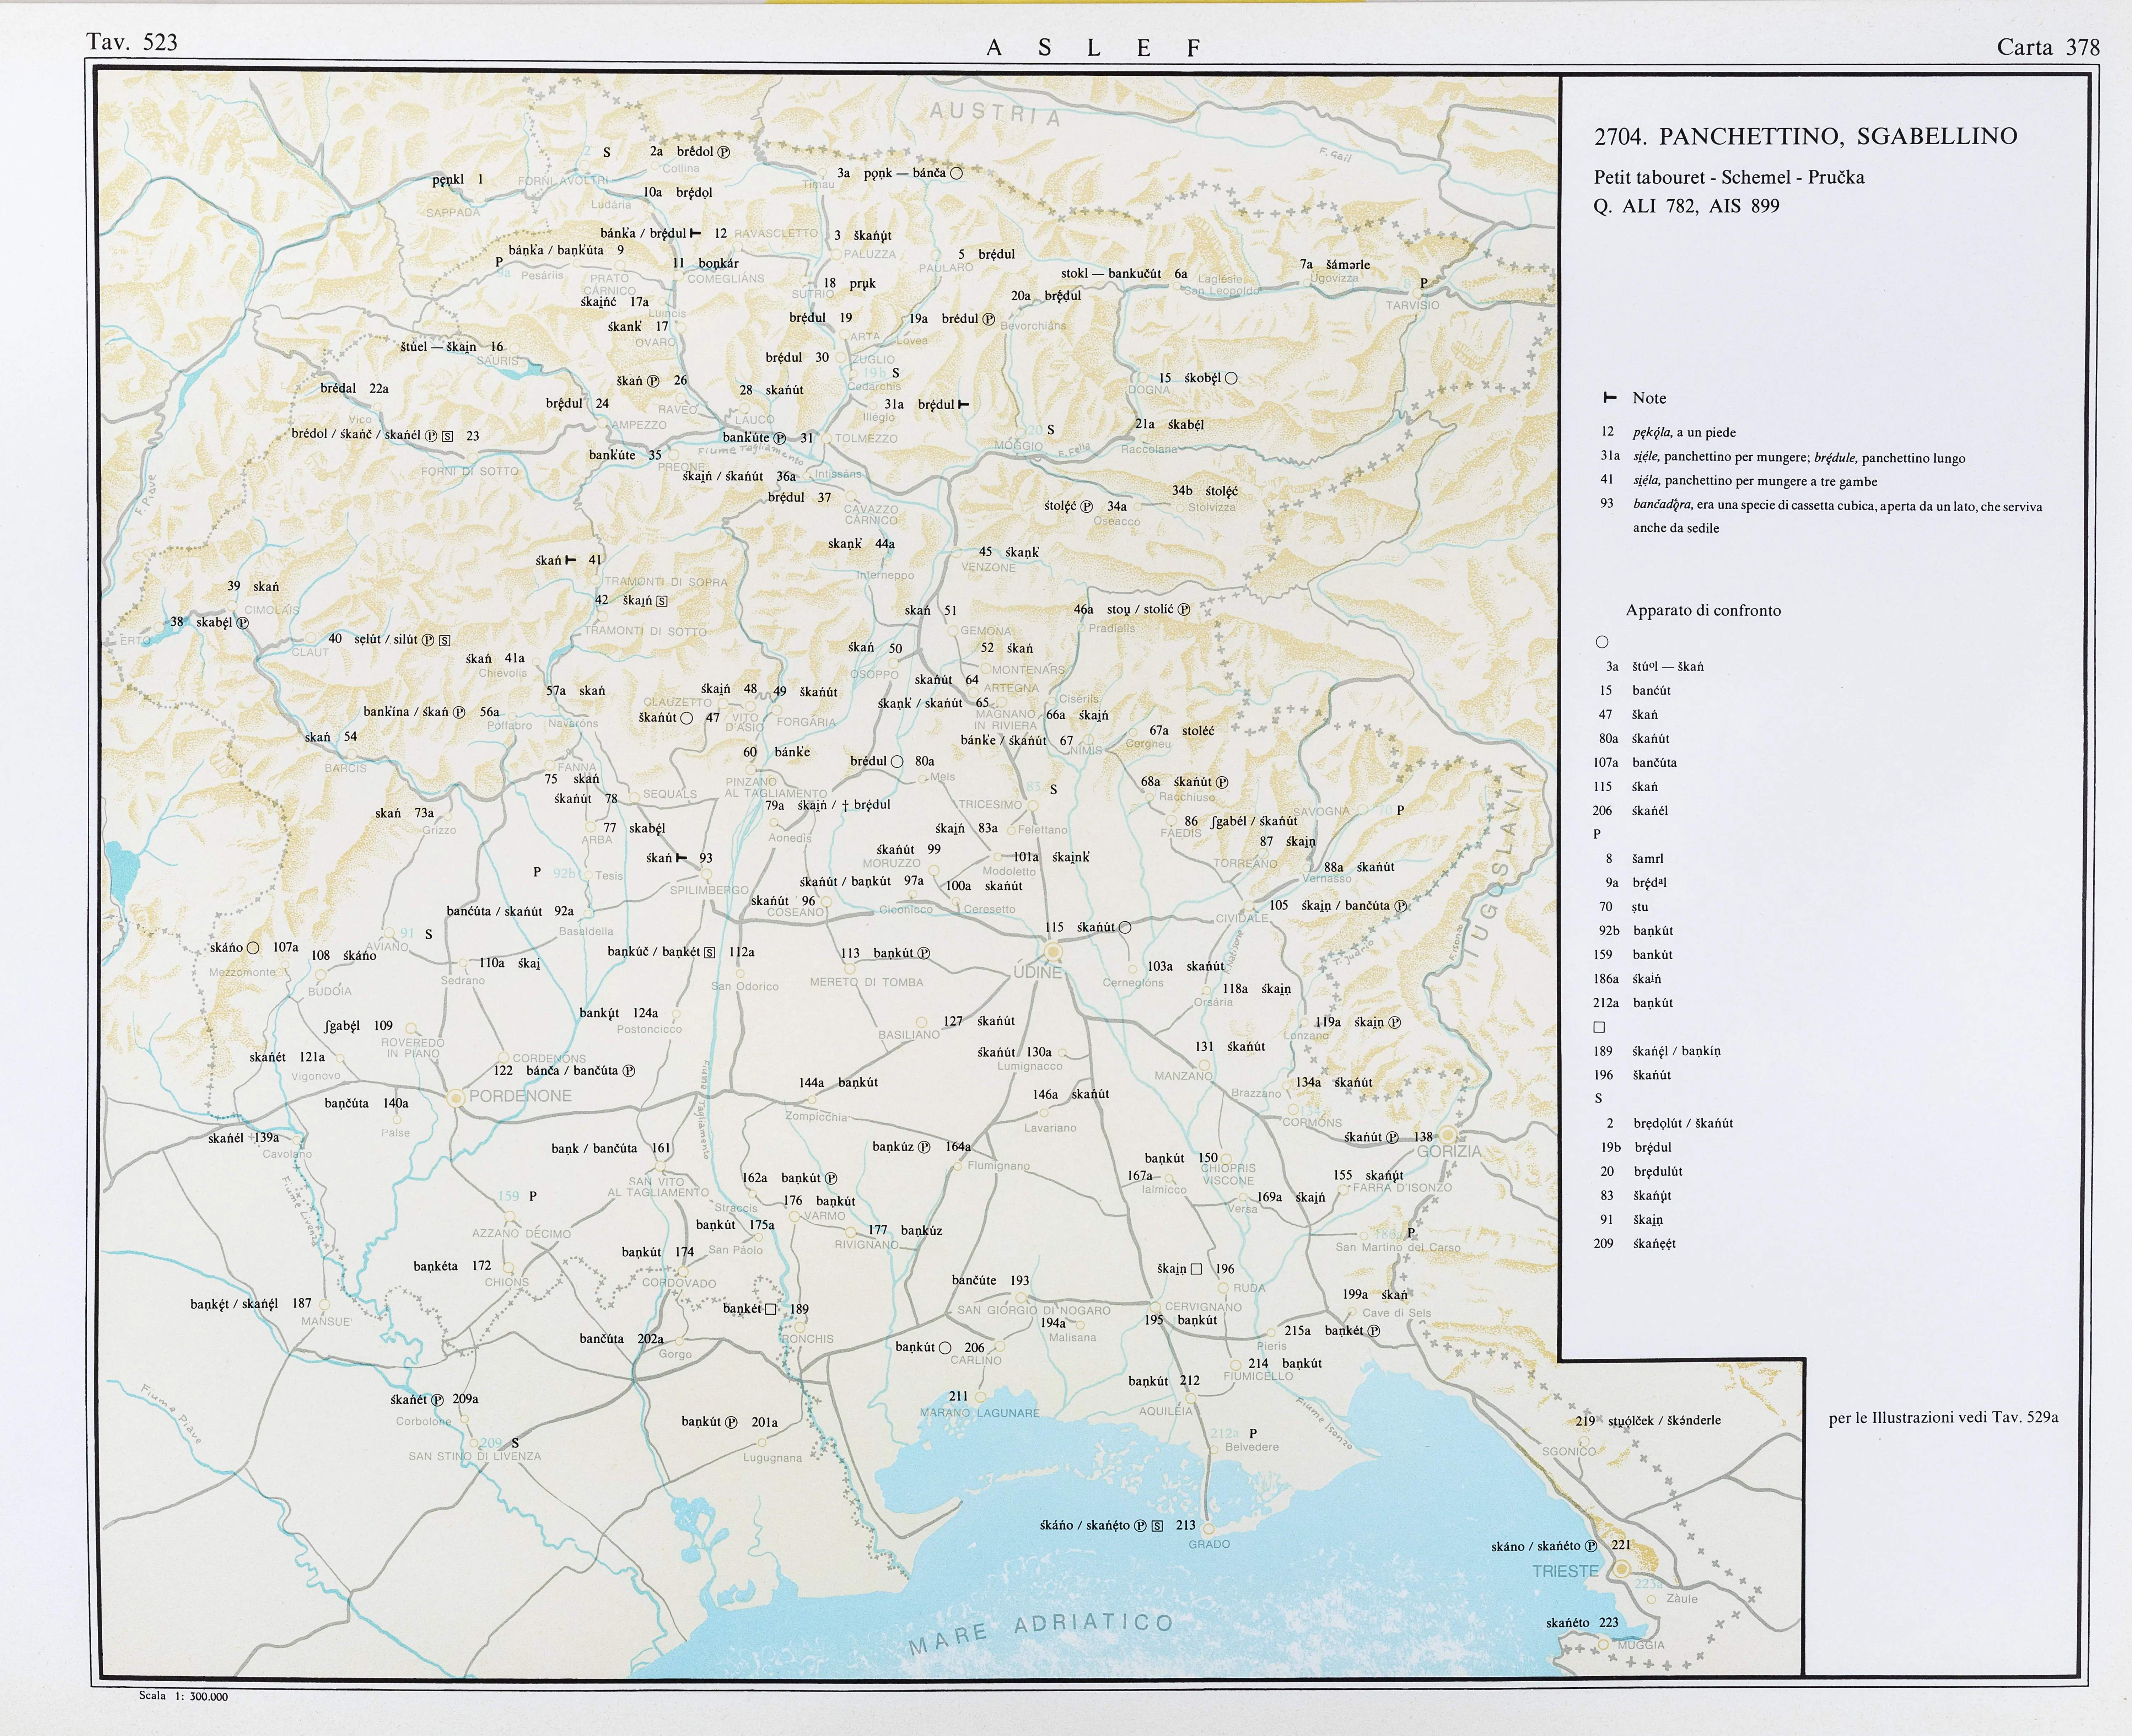Click the circle symbol next to baŋkút 206
Screen dimensions: 2132x1736
(x=945, y=1348)
